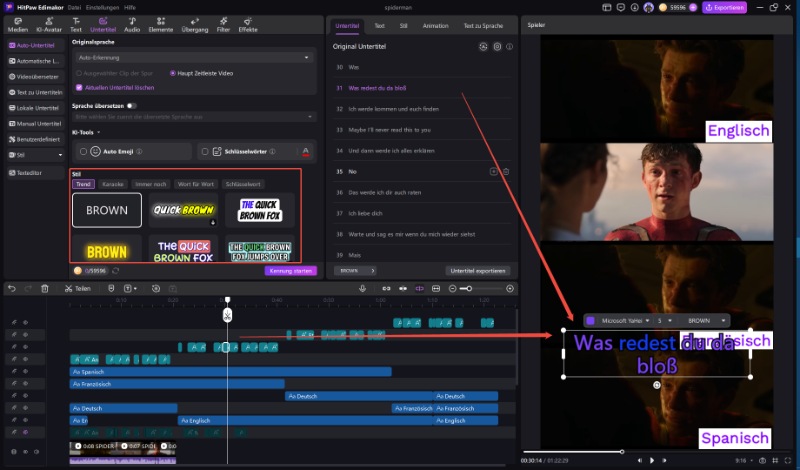Screen dimensions: 800x470
Task: Select Haupt Zeitleiste Video radio option
Action: [x=172, y=73]
